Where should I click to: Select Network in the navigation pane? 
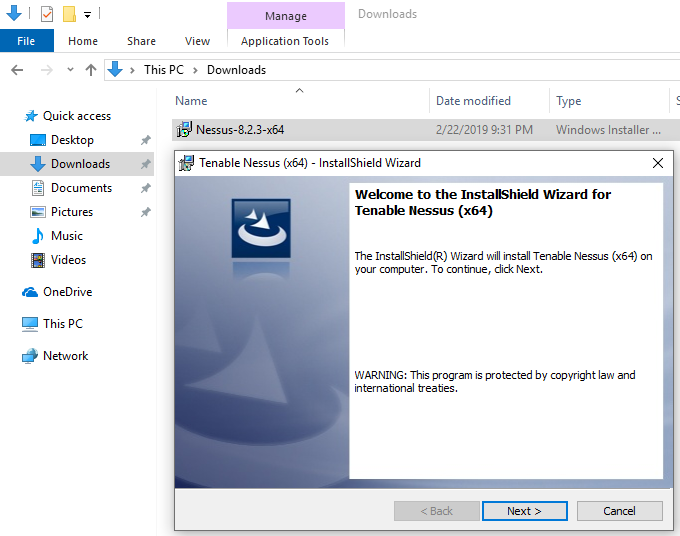click(x=65, y=356)
